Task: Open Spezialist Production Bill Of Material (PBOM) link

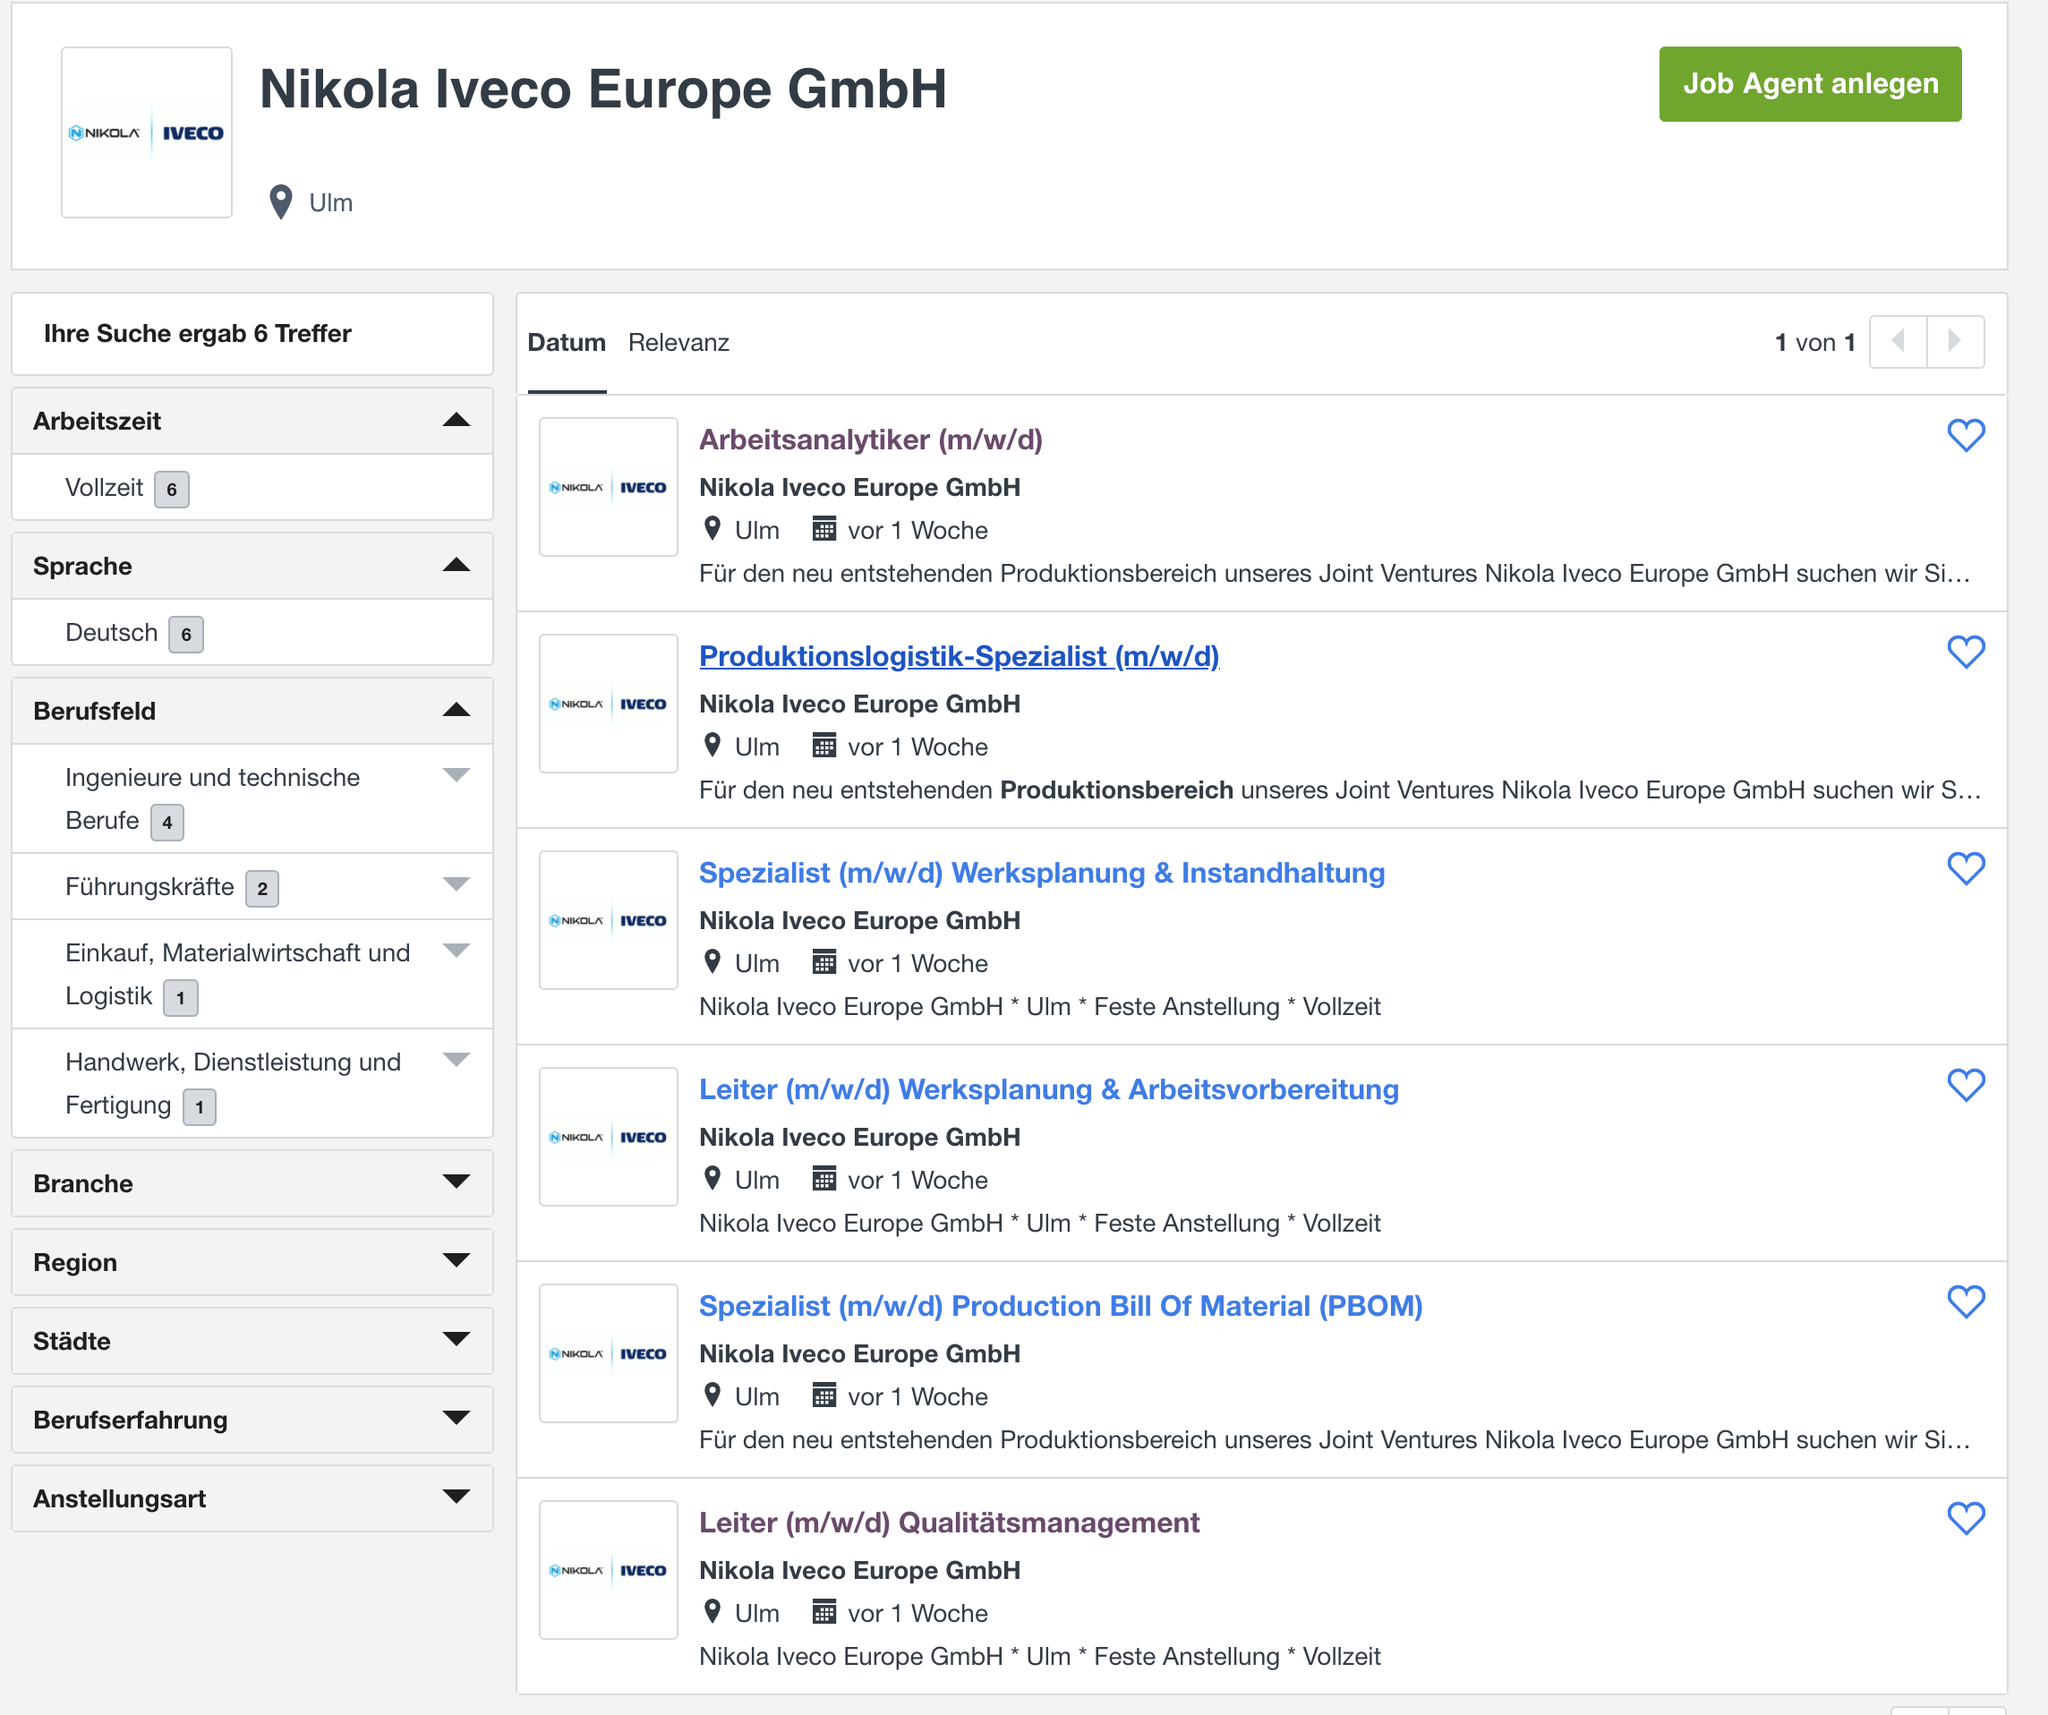Action: (1061, 1305)
